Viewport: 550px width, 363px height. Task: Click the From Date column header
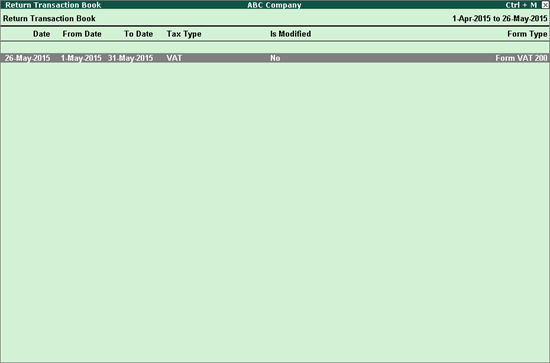coord(82,34)
